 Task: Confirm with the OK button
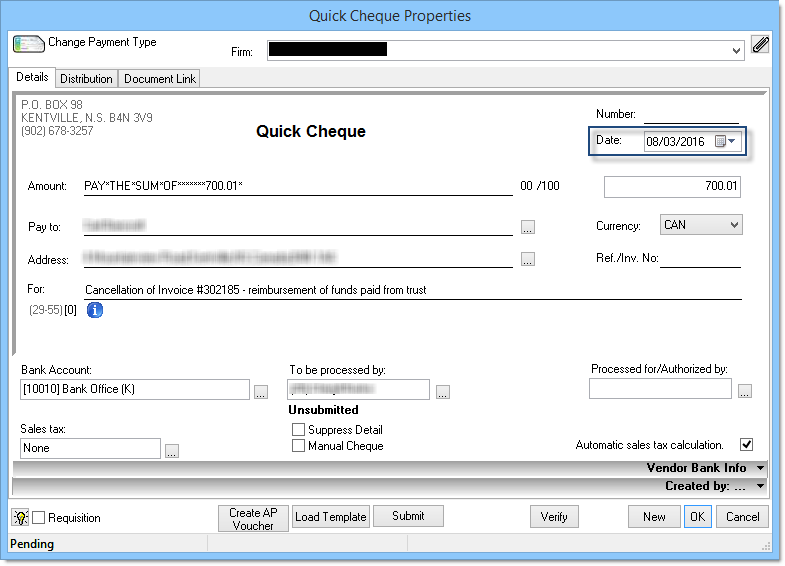697,516
